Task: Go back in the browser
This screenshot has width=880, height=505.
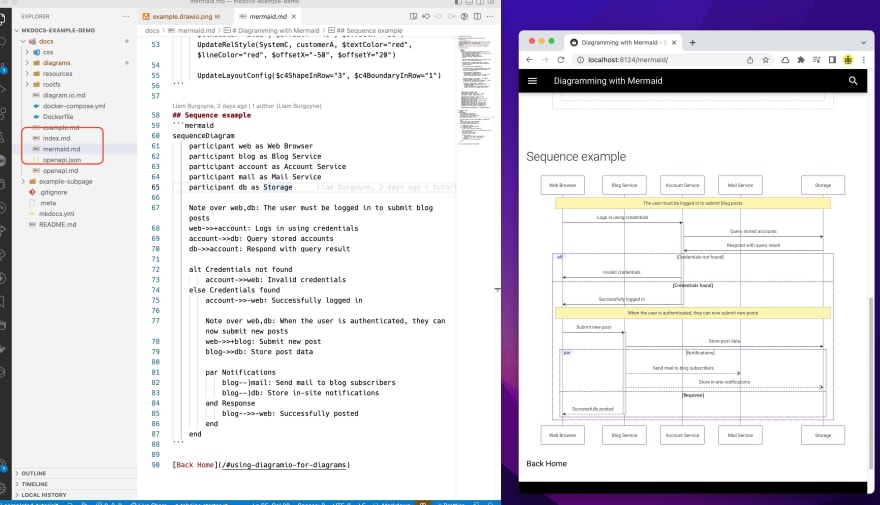Action: click(x=529, y=59)
